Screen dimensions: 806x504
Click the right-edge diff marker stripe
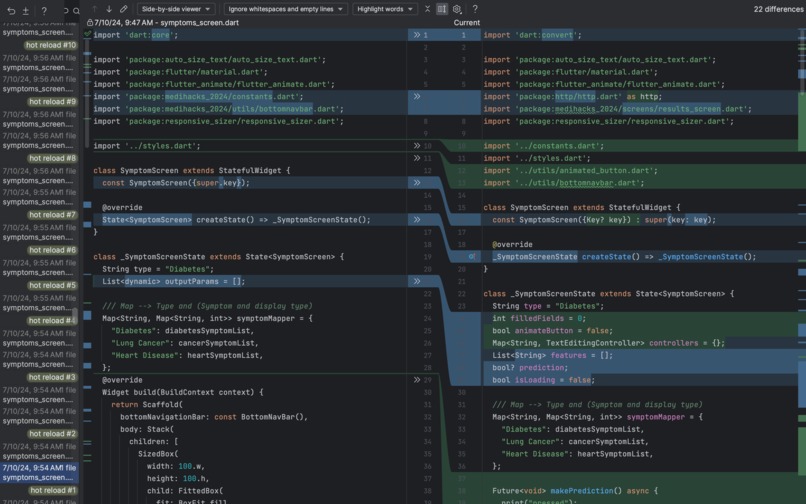coord(802,266)
